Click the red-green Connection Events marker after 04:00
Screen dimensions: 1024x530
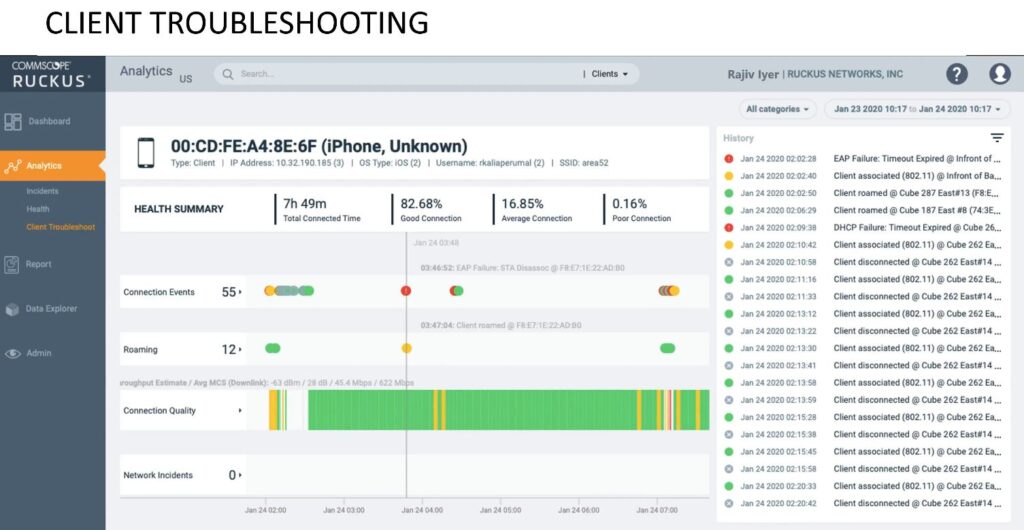pos(456,291)
